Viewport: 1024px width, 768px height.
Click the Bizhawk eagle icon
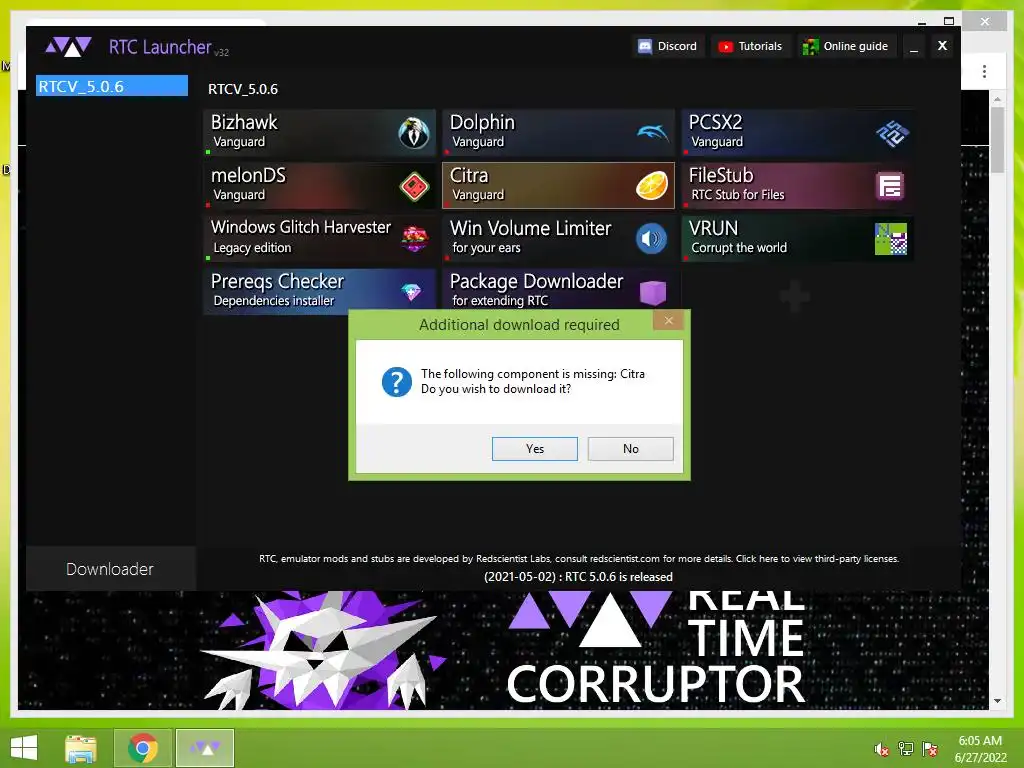(414, 133)
